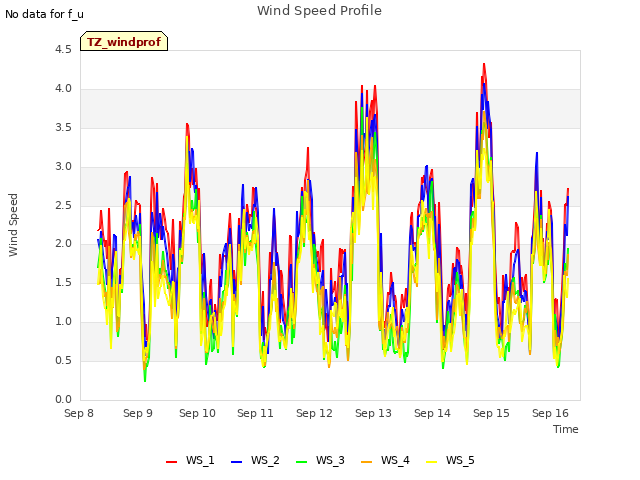Viewport: 640px width, 480px height.
Task: Click the 4.0 y-axis tick label
Action: (63, 89)
